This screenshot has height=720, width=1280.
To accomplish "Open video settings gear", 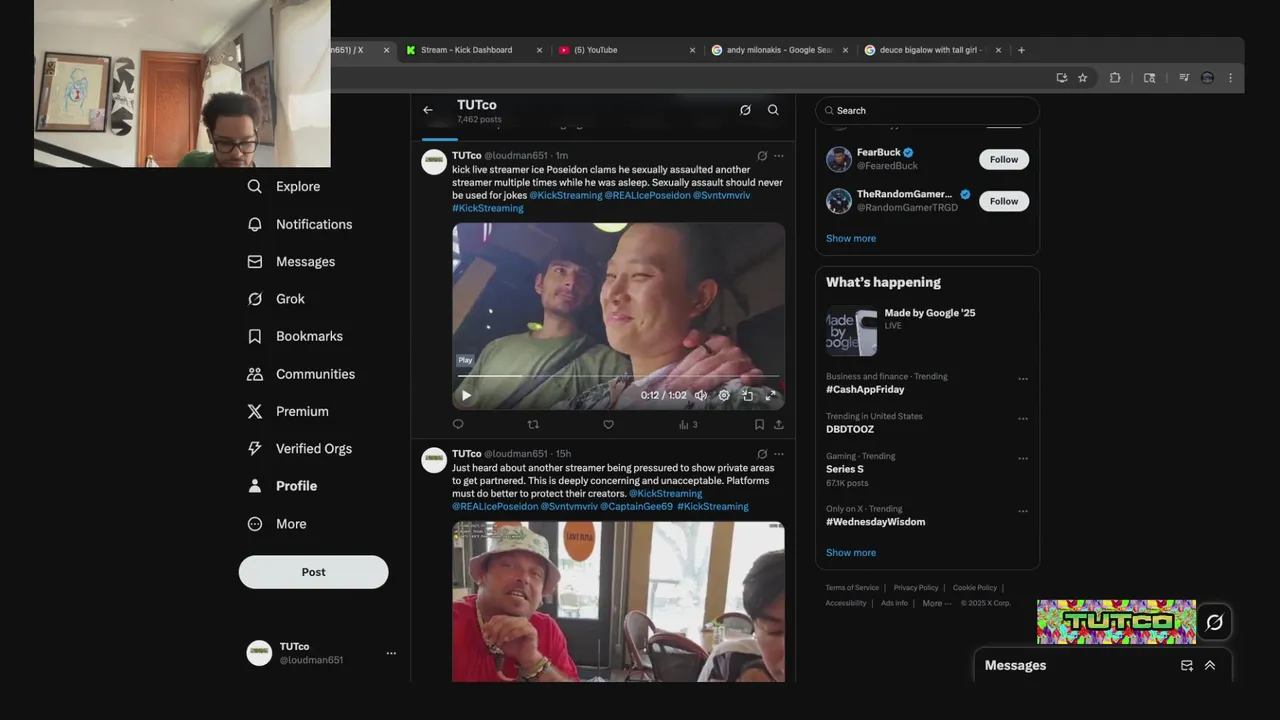I will click(724, 395).
